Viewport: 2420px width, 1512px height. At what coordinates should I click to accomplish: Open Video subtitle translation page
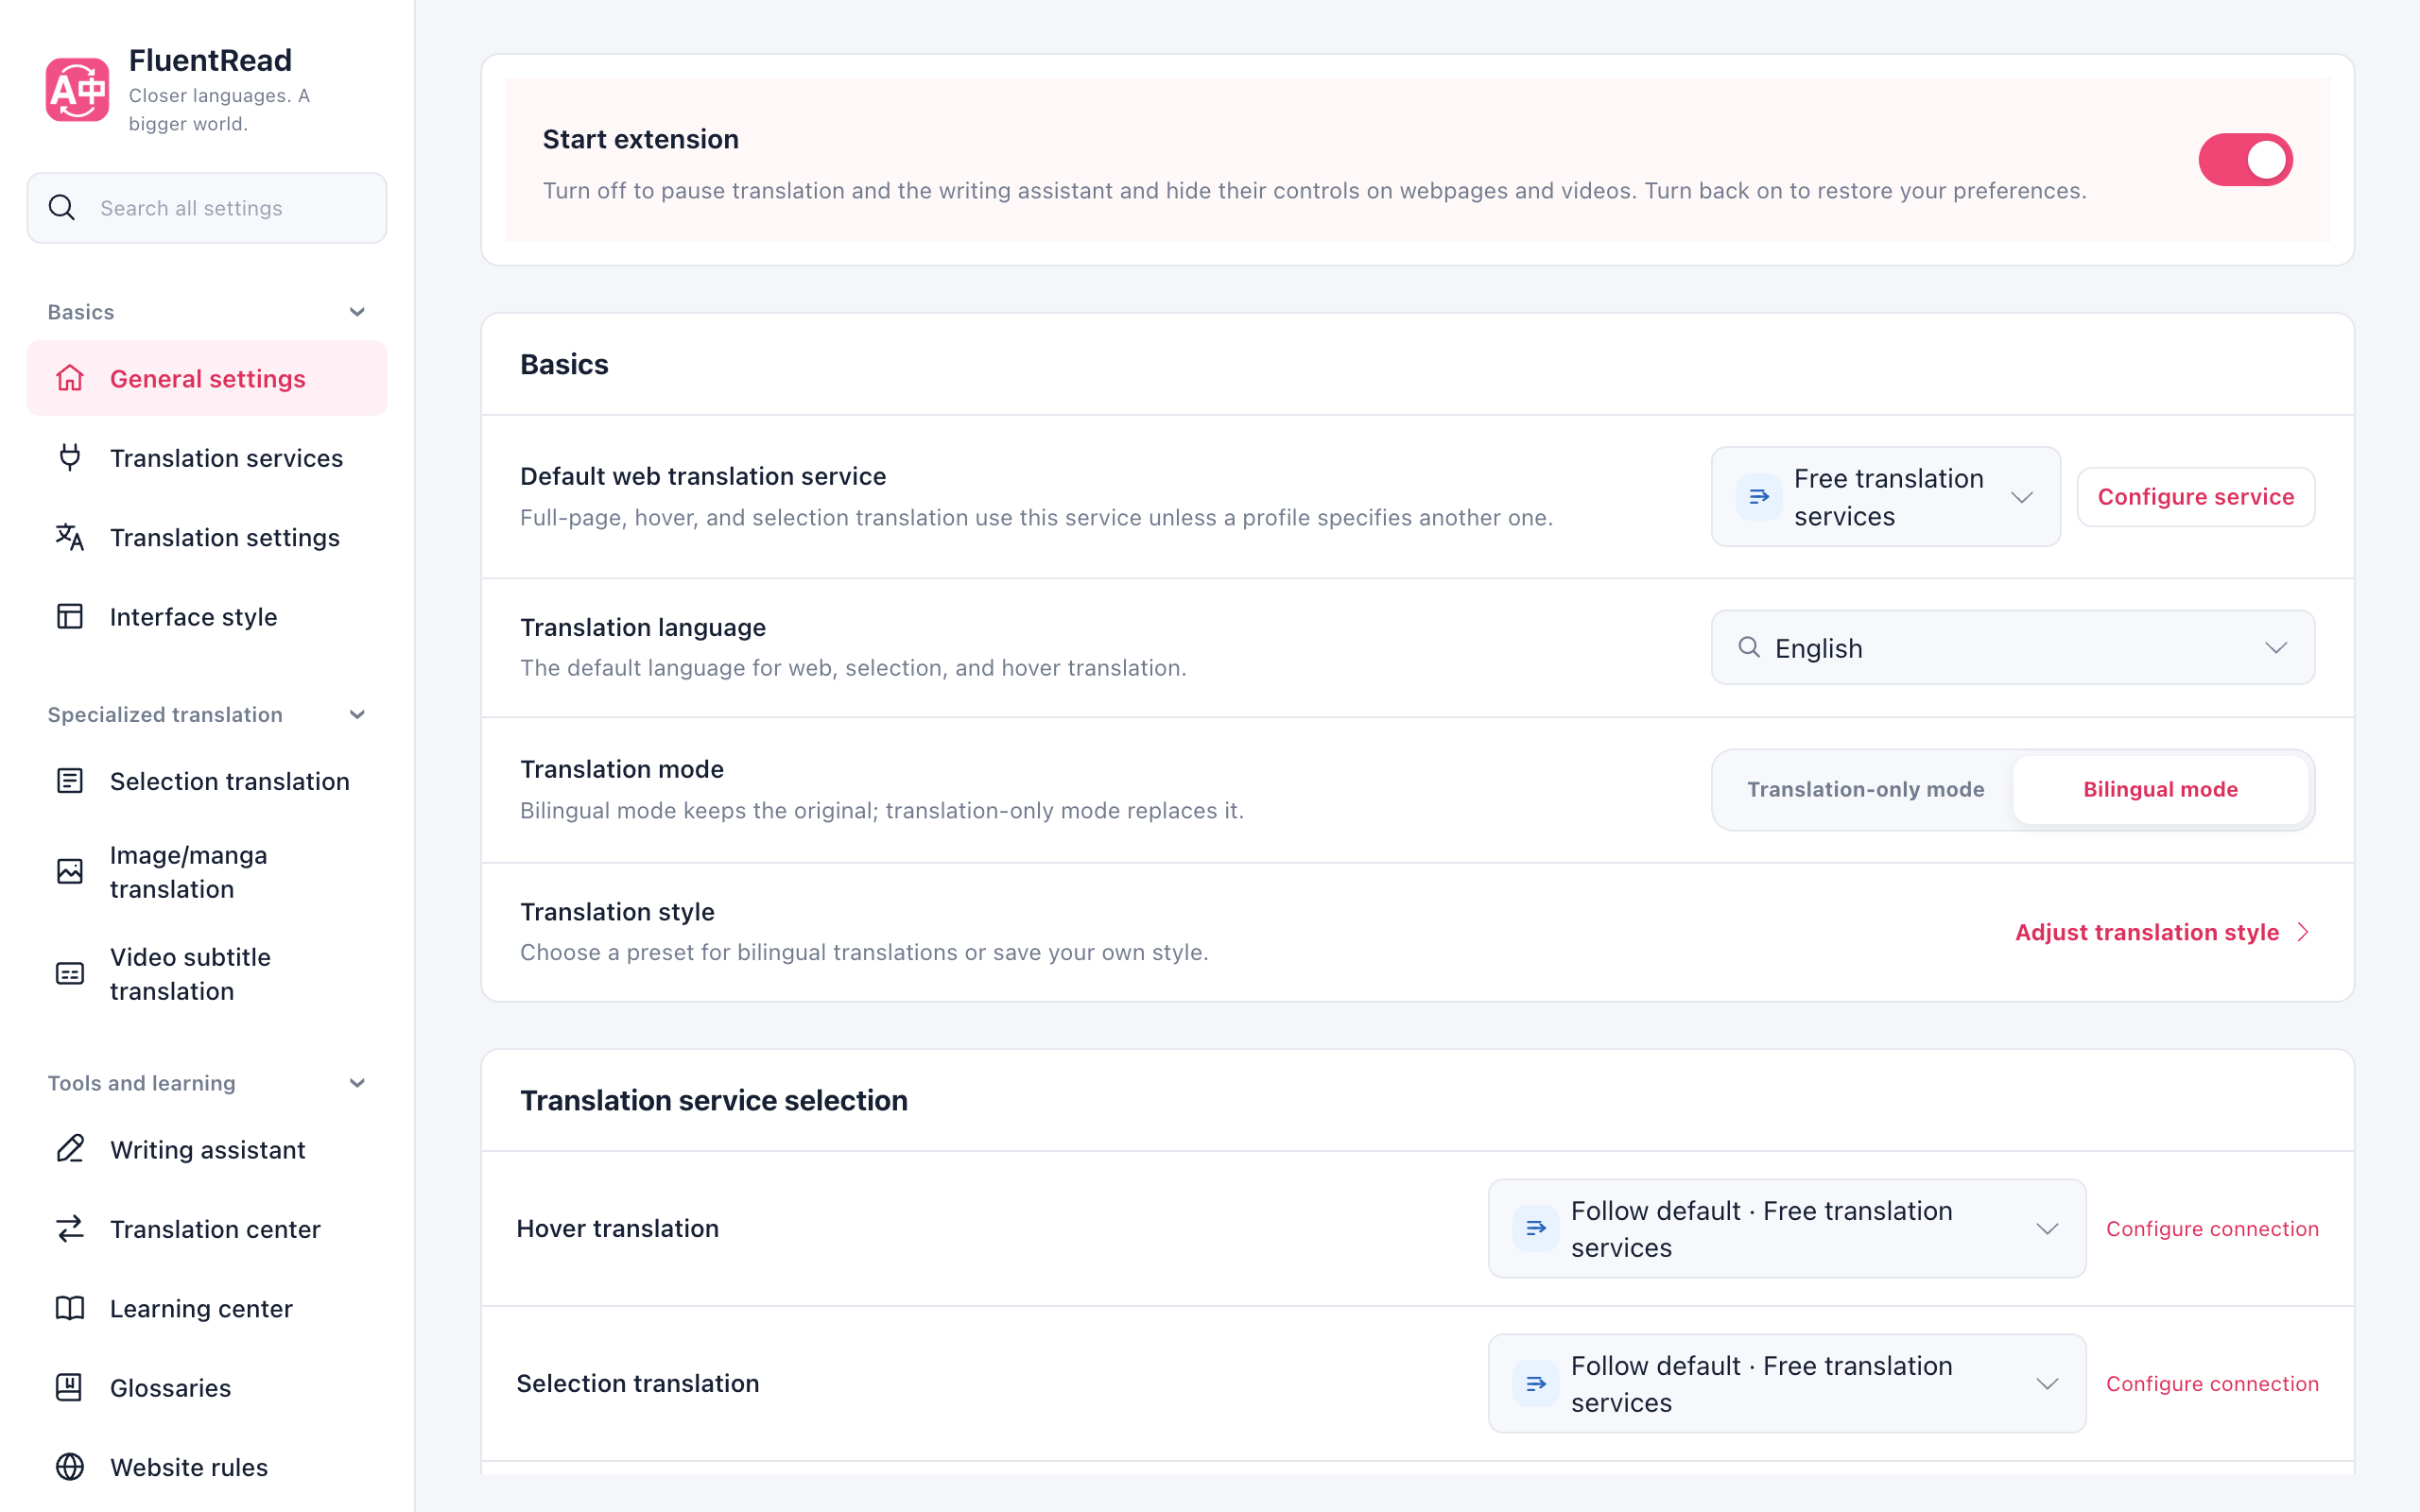point(206,973)
